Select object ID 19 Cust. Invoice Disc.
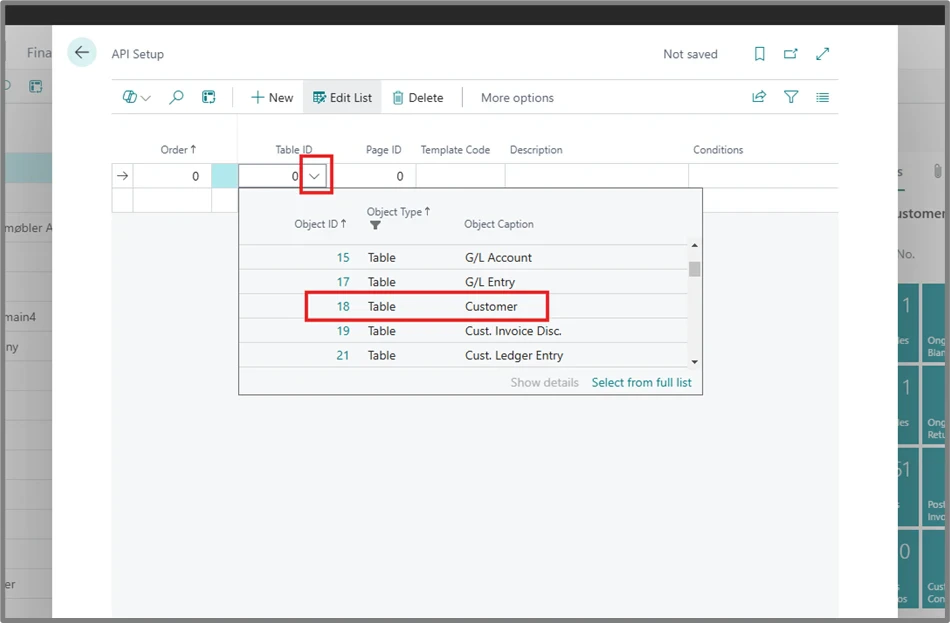 [463, 331]
